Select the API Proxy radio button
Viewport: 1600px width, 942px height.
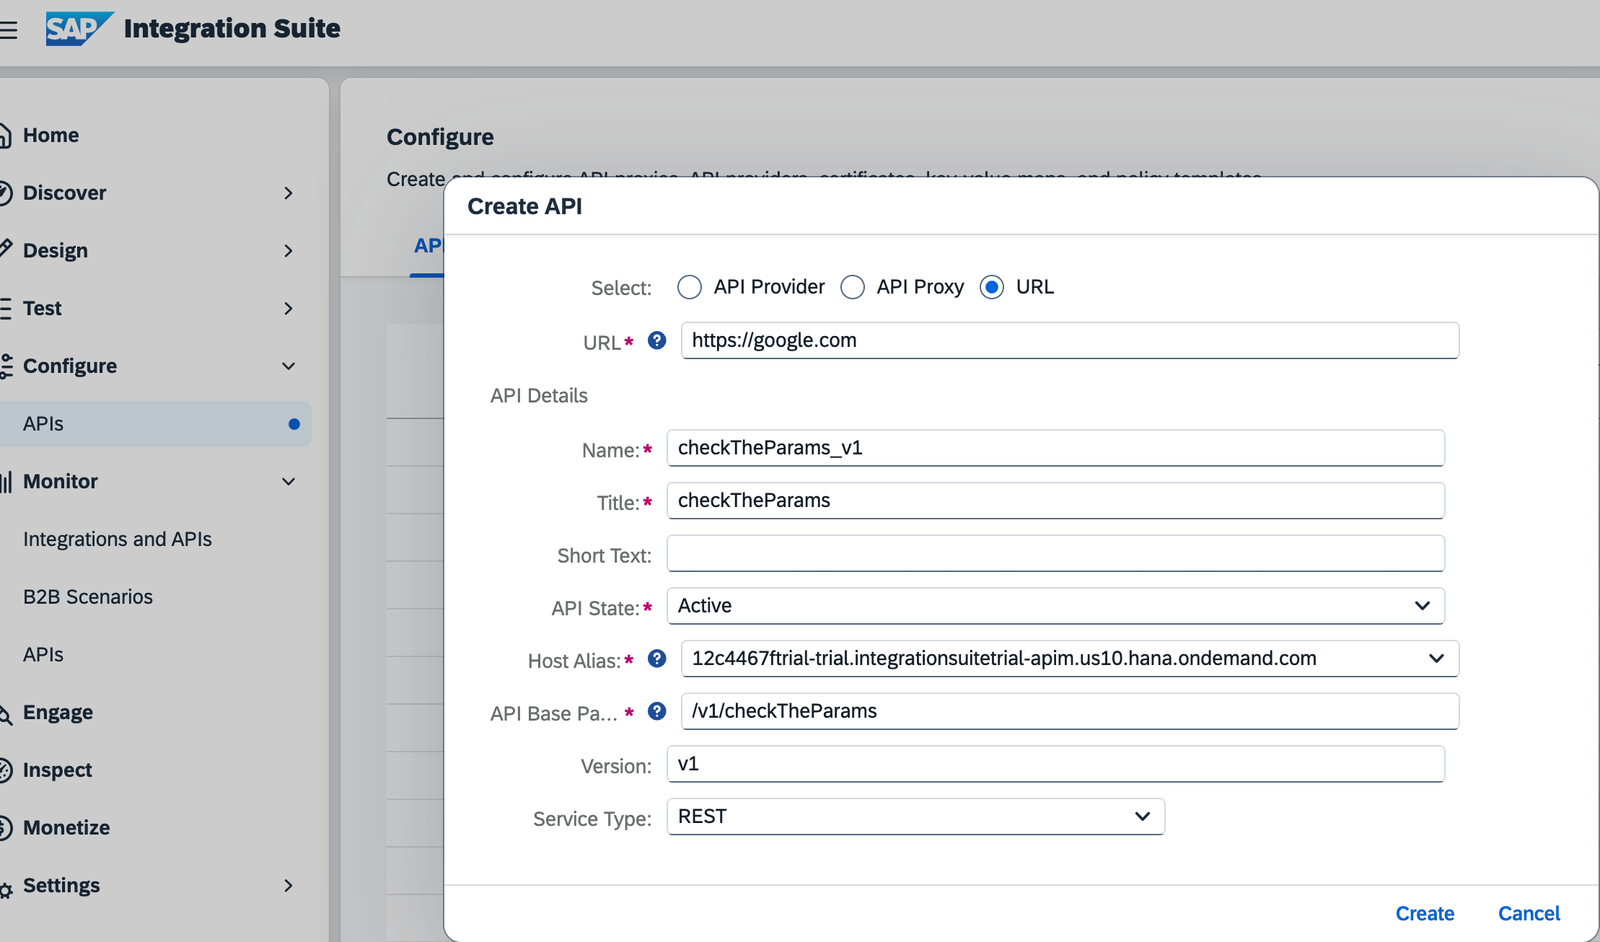click(852, 287)
